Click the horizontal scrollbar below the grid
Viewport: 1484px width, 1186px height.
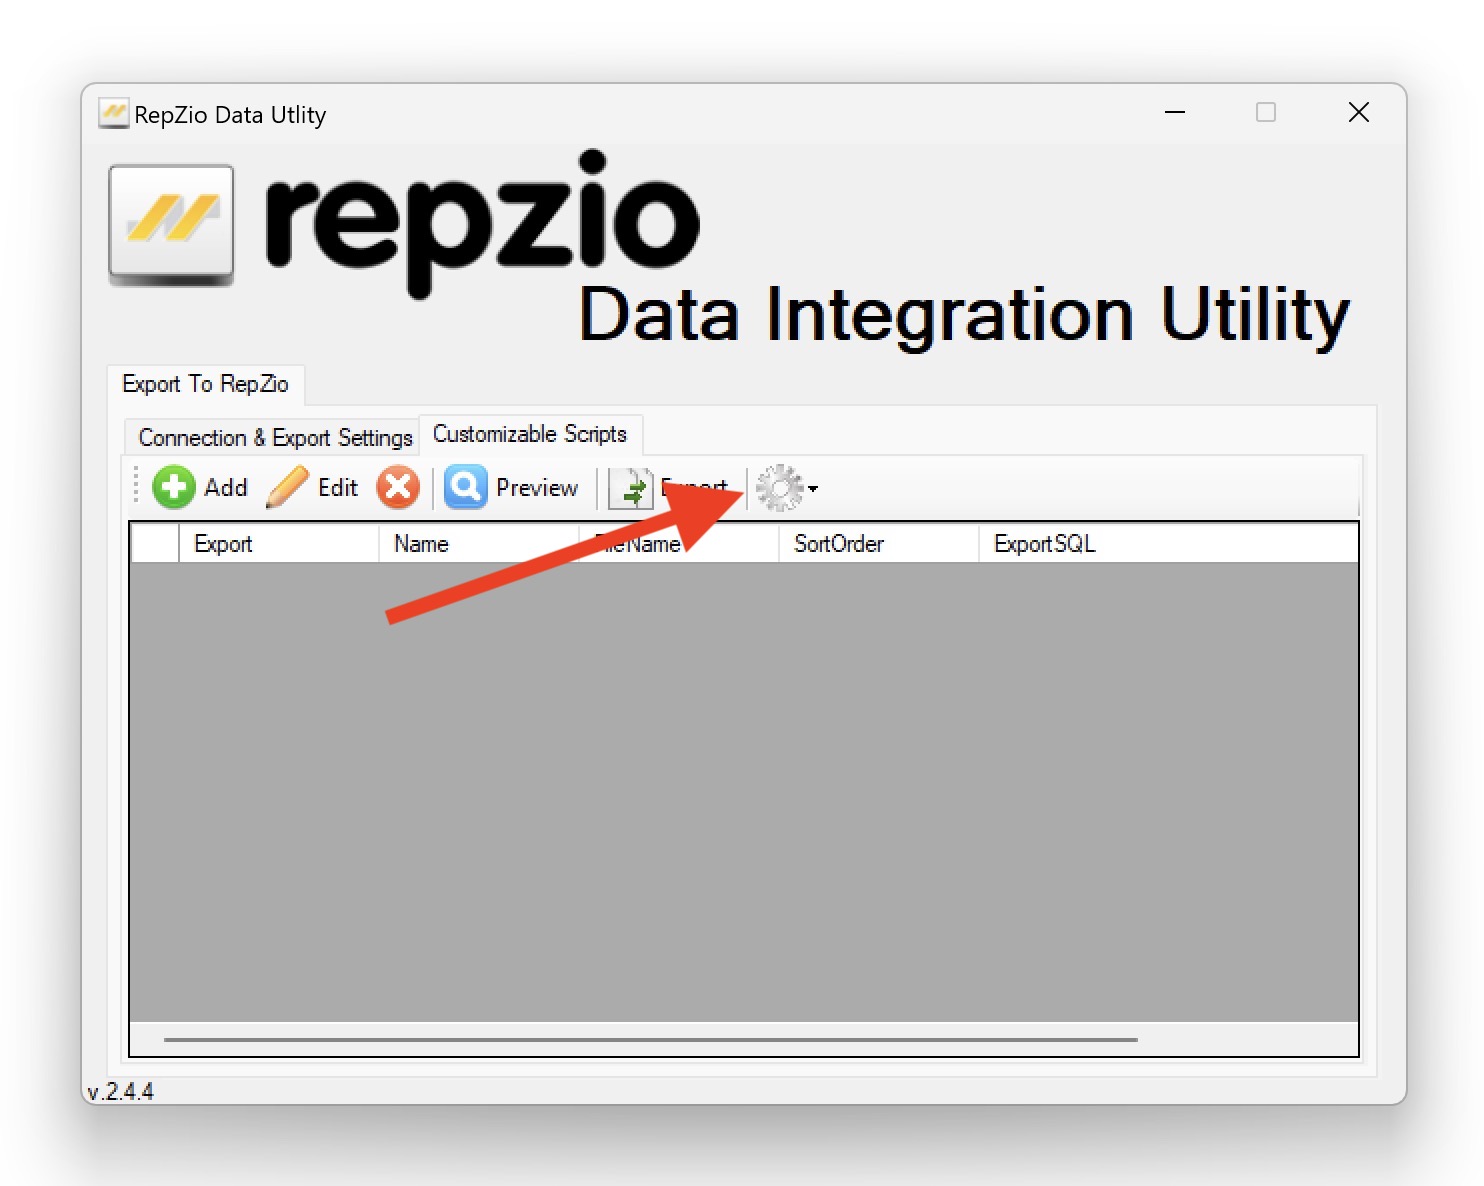click(x=650, y=1039)
